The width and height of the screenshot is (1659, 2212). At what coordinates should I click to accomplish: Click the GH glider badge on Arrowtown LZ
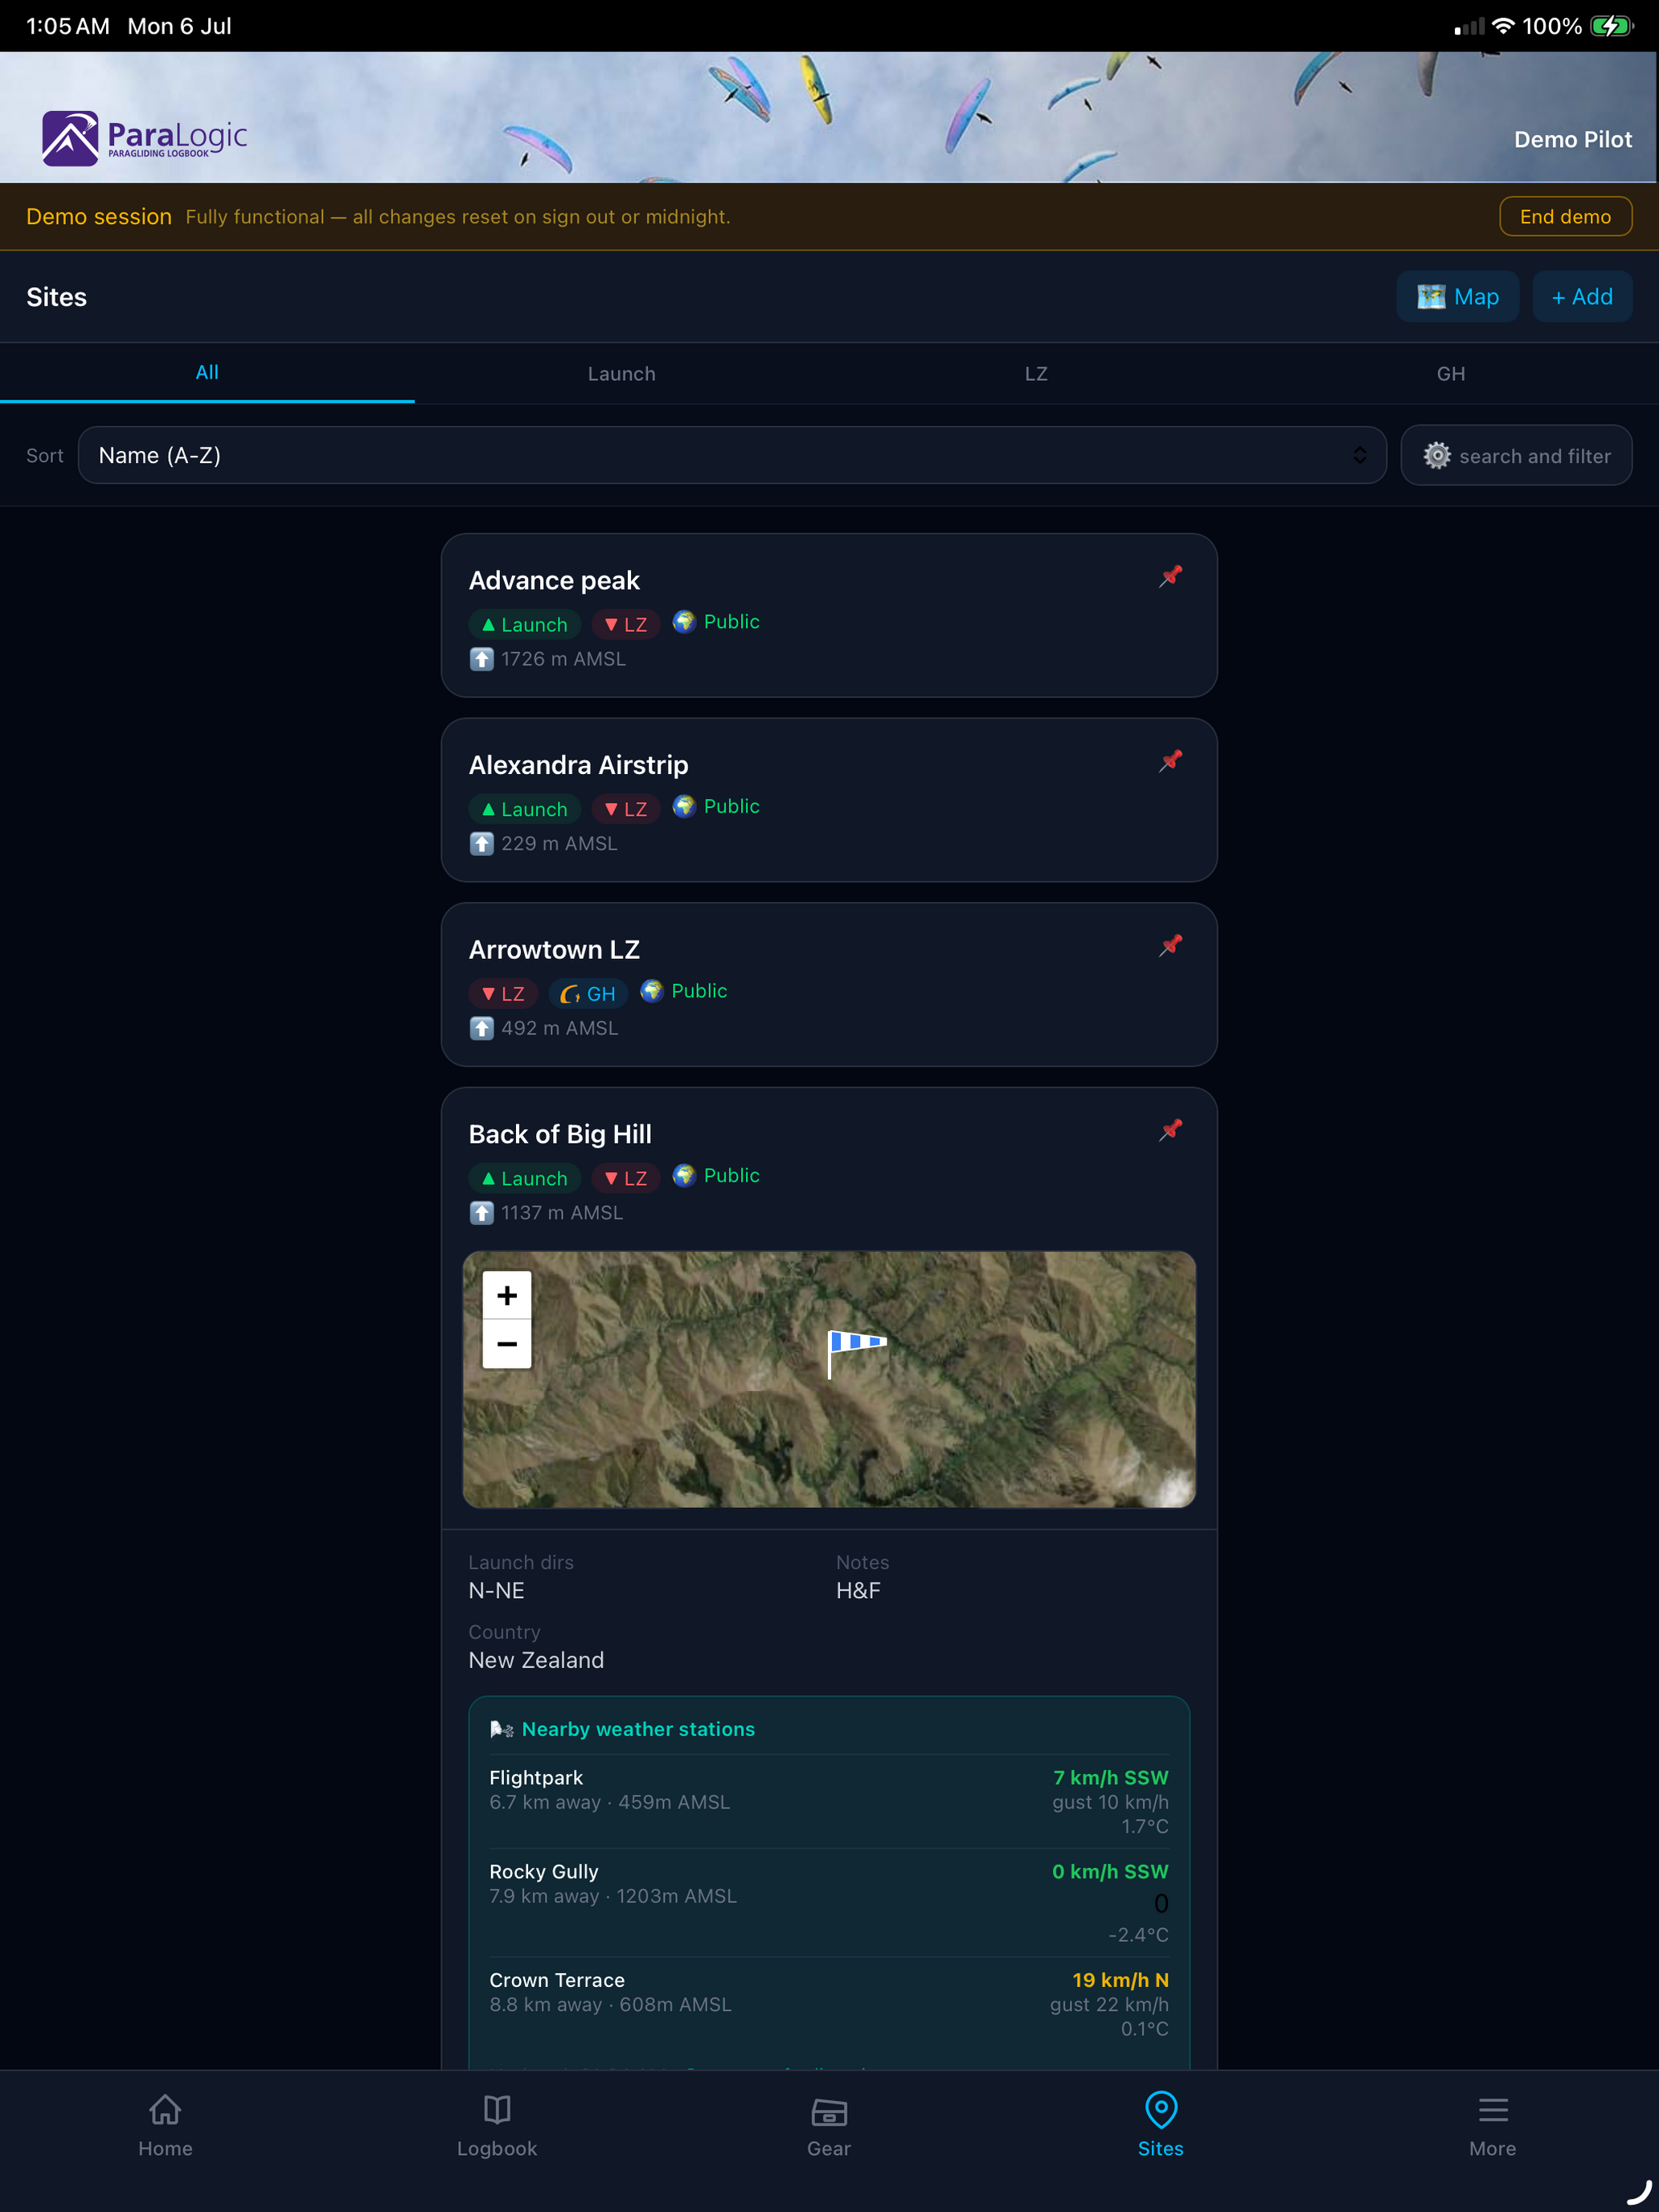click(x=588, y=994)
